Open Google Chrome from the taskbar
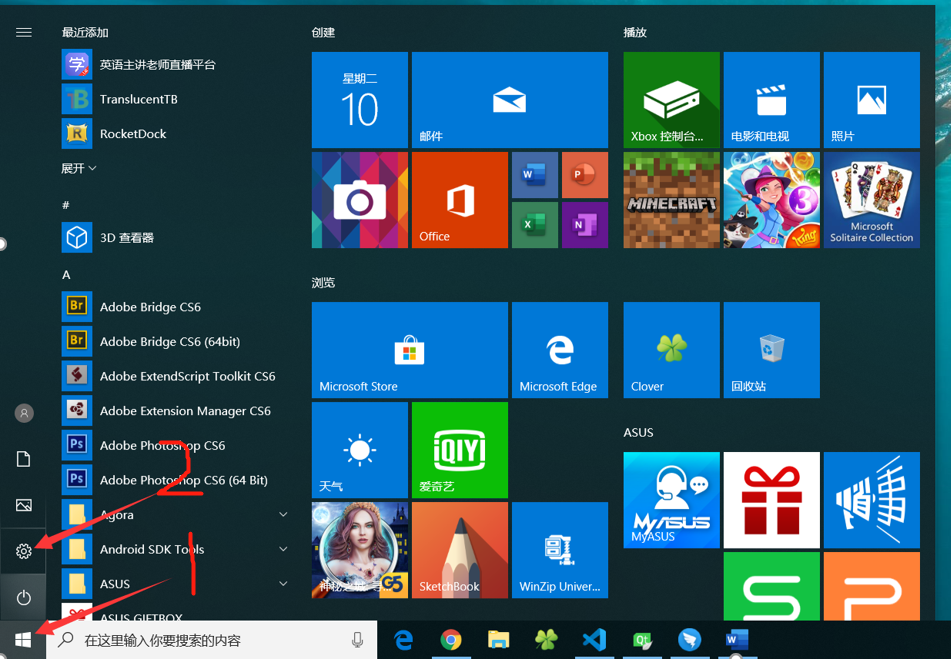 (451, 640)
